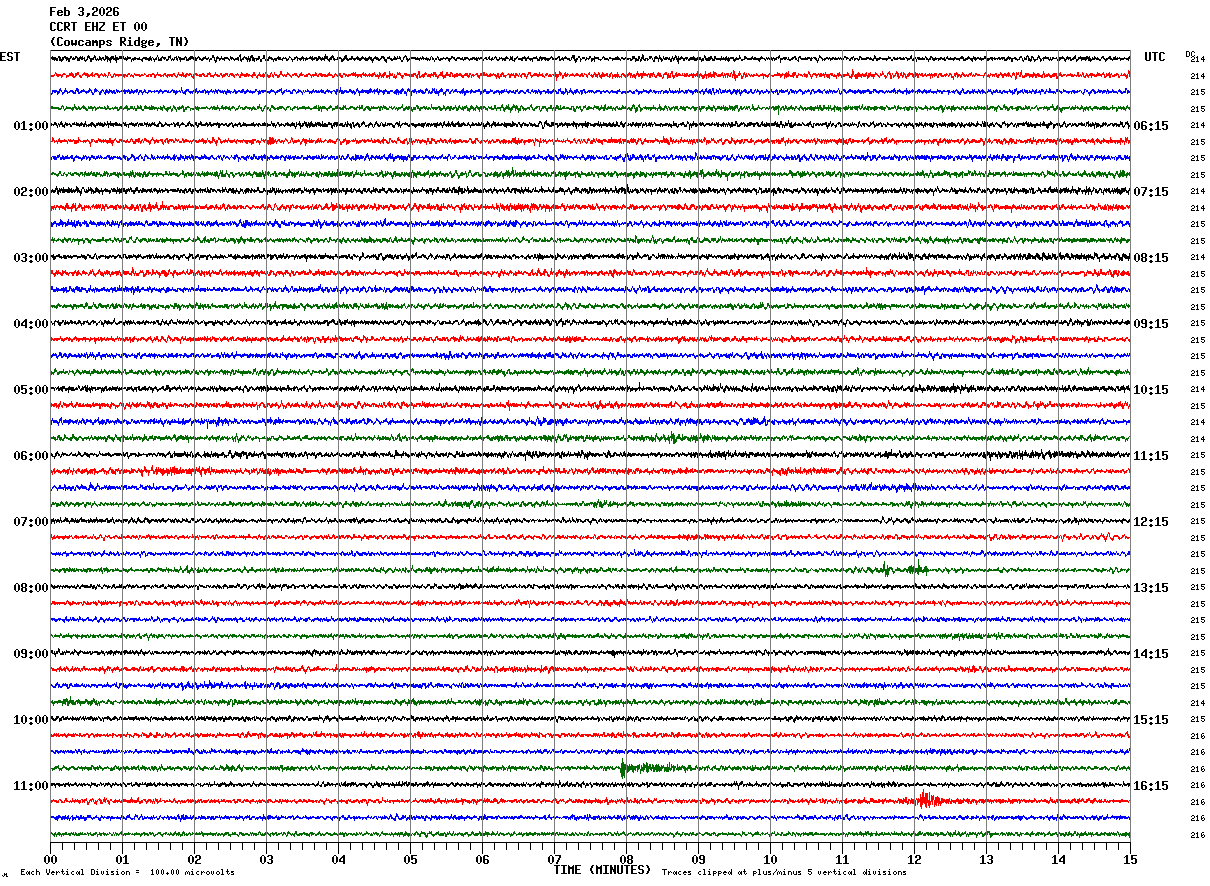Click minute tick label 12 on time axis
Screen dimensions: 1210x886
[914, 859]
